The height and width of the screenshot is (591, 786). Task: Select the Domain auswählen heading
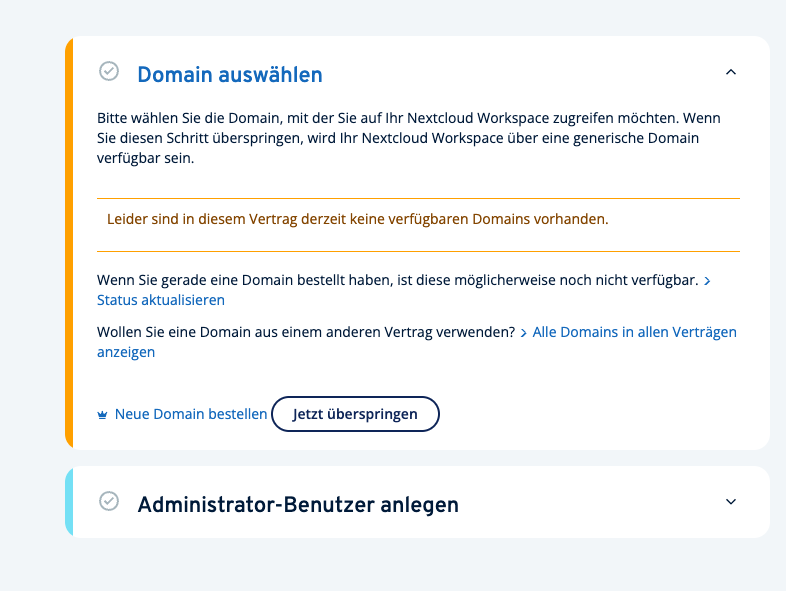(x=230, y=75)
